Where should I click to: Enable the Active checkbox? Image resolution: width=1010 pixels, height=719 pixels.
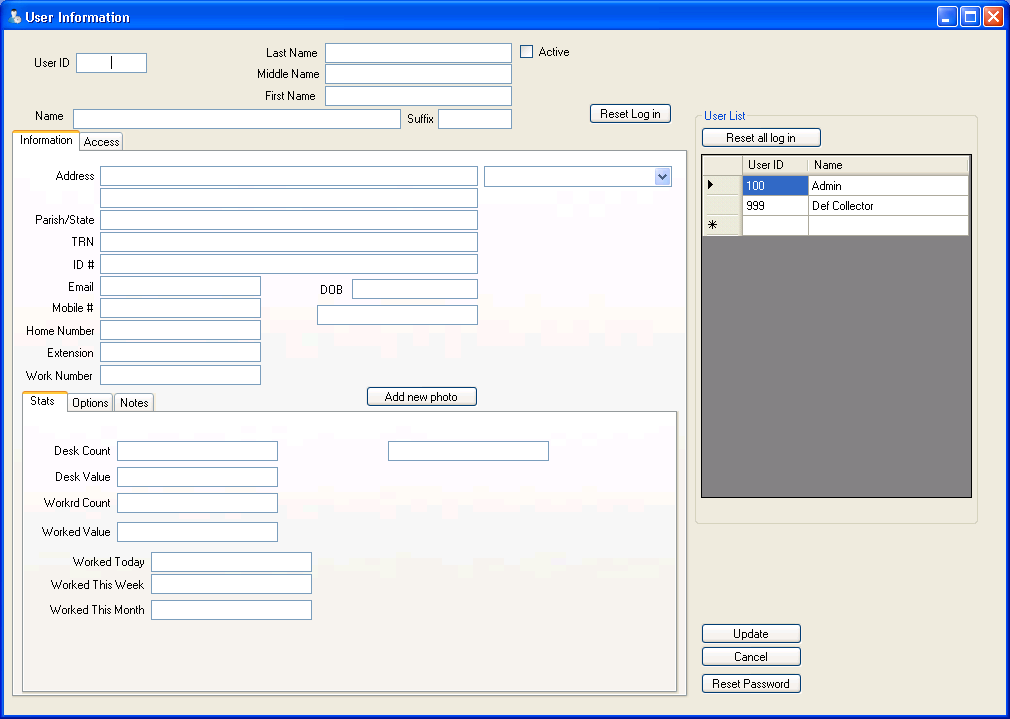tap(527, 52)
